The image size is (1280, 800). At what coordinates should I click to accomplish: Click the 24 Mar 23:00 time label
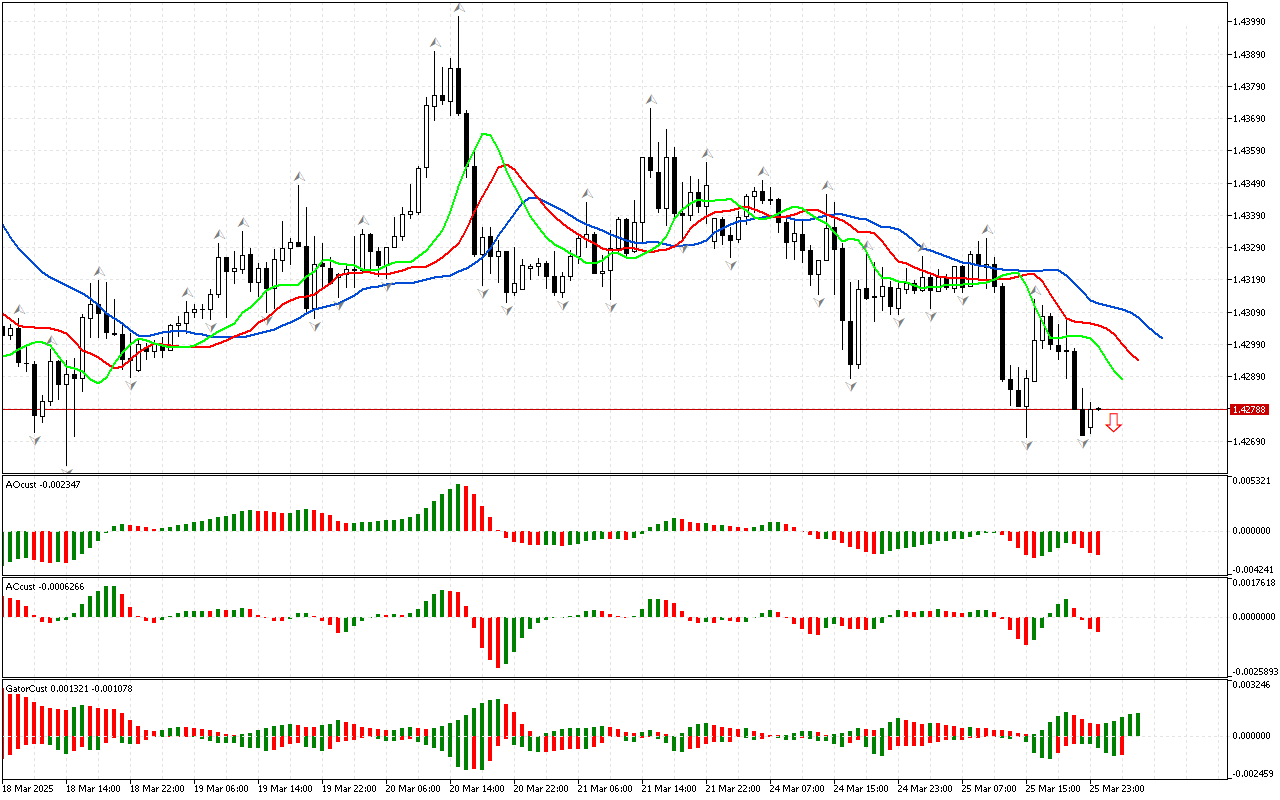[926, 789]
